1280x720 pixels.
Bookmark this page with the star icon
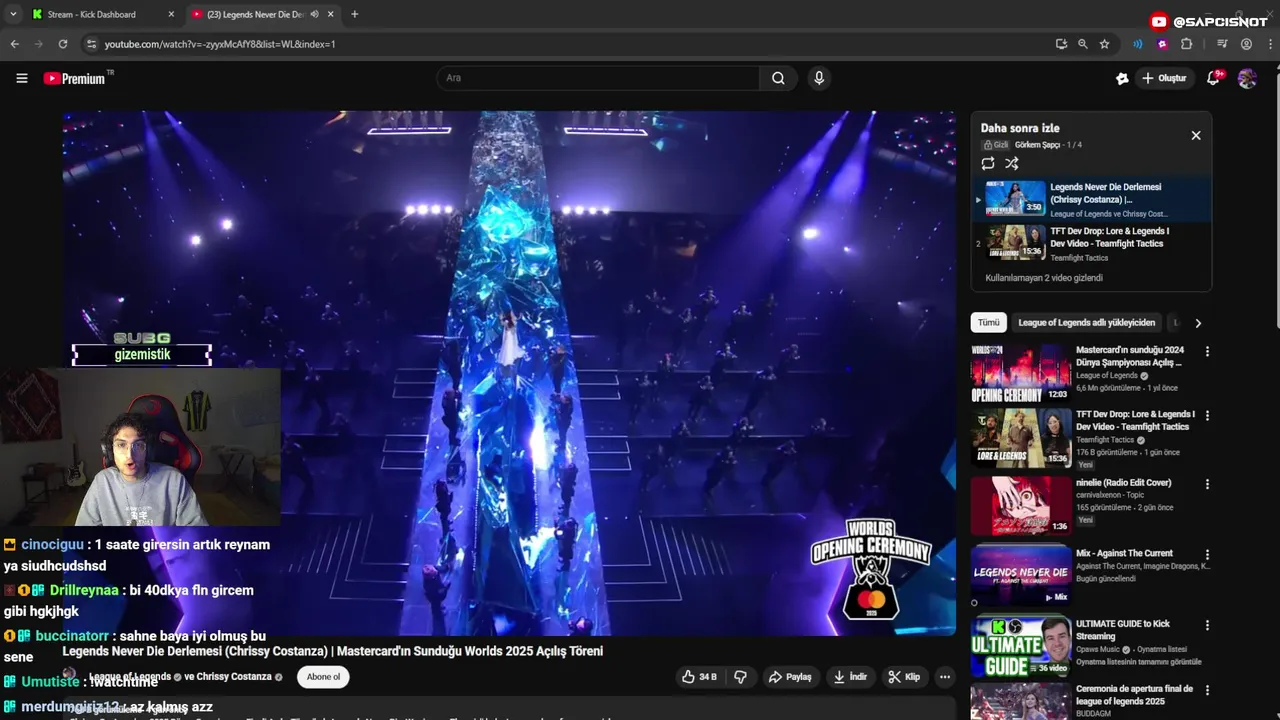tap(1104, 44)
